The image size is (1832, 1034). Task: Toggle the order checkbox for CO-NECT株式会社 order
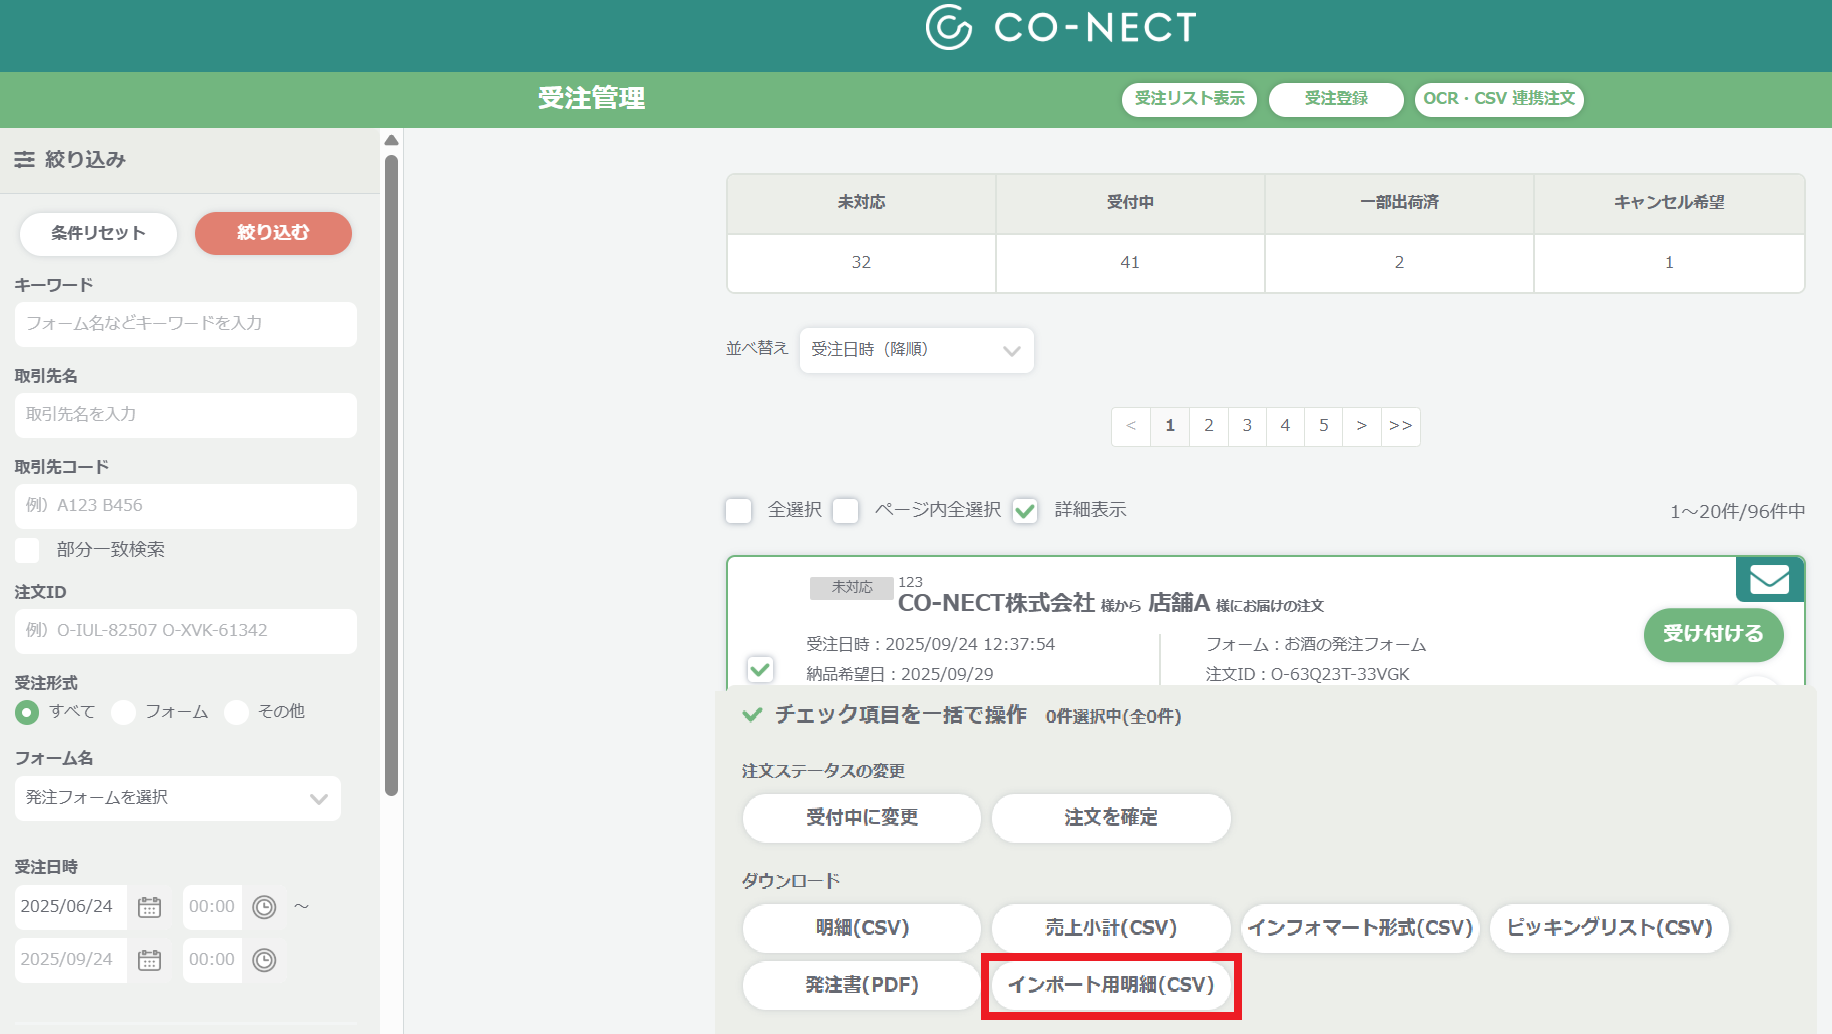click(x=760, y=669)
